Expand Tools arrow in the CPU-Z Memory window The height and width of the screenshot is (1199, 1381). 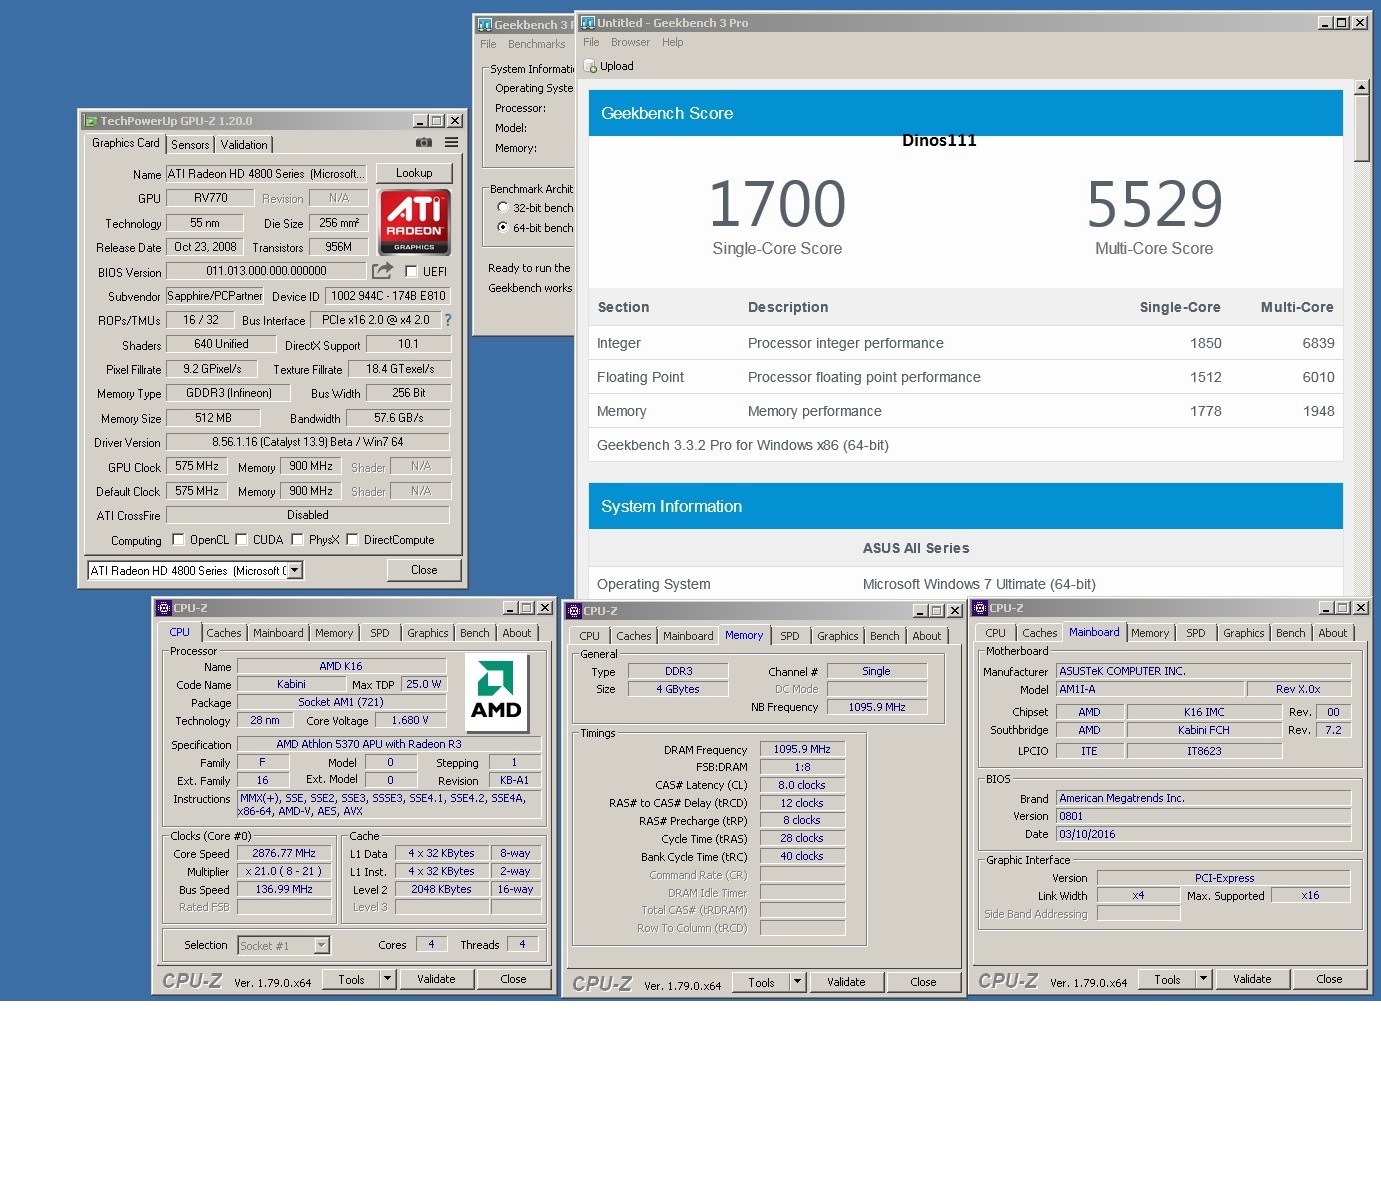point(797,982)
